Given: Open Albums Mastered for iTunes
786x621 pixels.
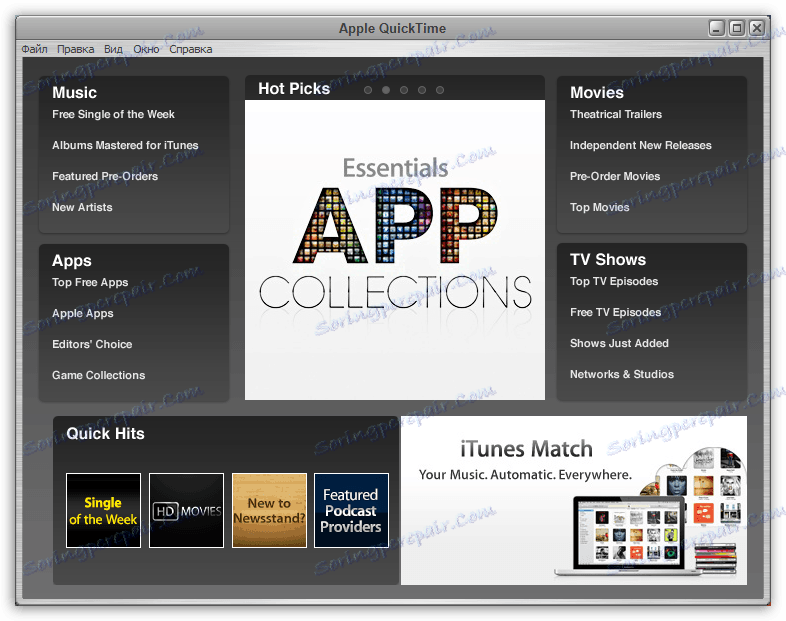Looking at the screenshot, I should coord(125,145).
